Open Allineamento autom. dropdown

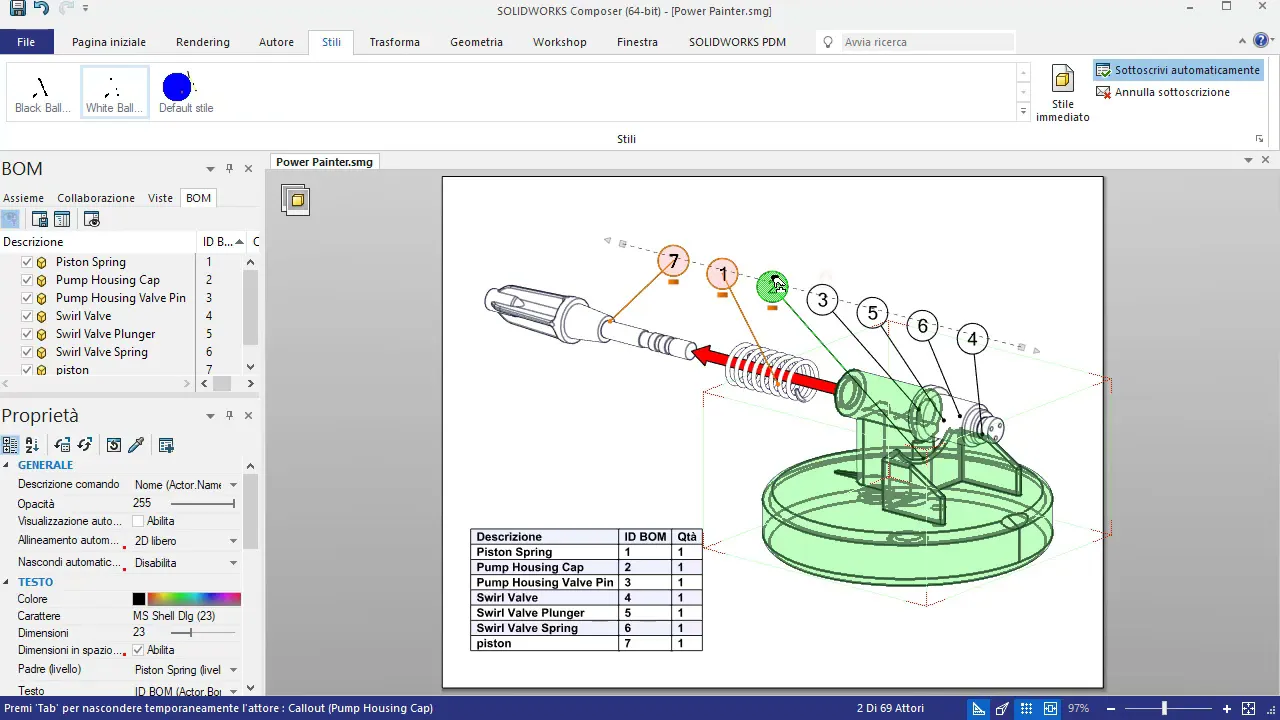pyautogui.click(x=233, y=541)
